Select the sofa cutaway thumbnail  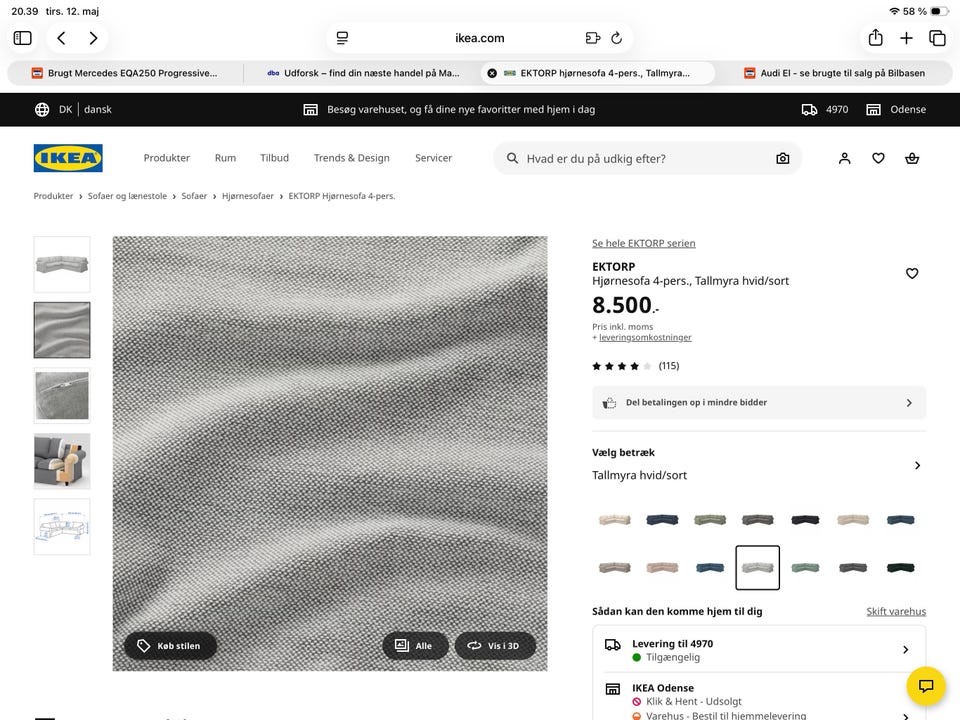point(62,461)
